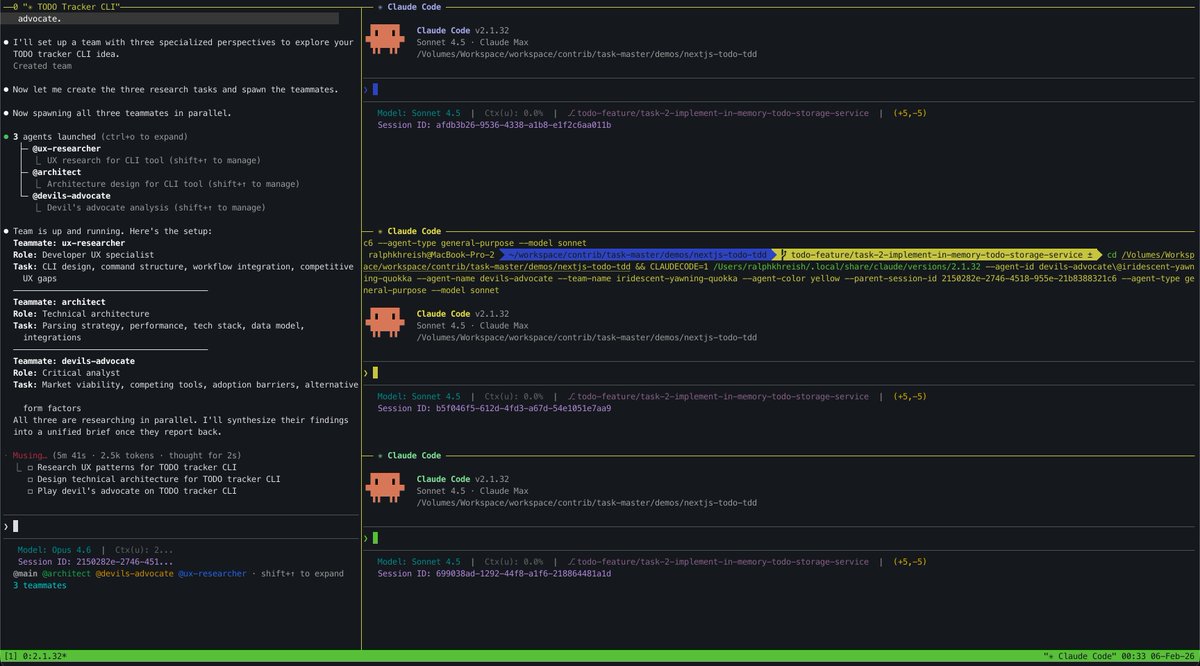The height and width of the screenshot is (666, 1200).
Task: Click the green cursor prompt in the bottom-right pane
Action: (375, 537)
